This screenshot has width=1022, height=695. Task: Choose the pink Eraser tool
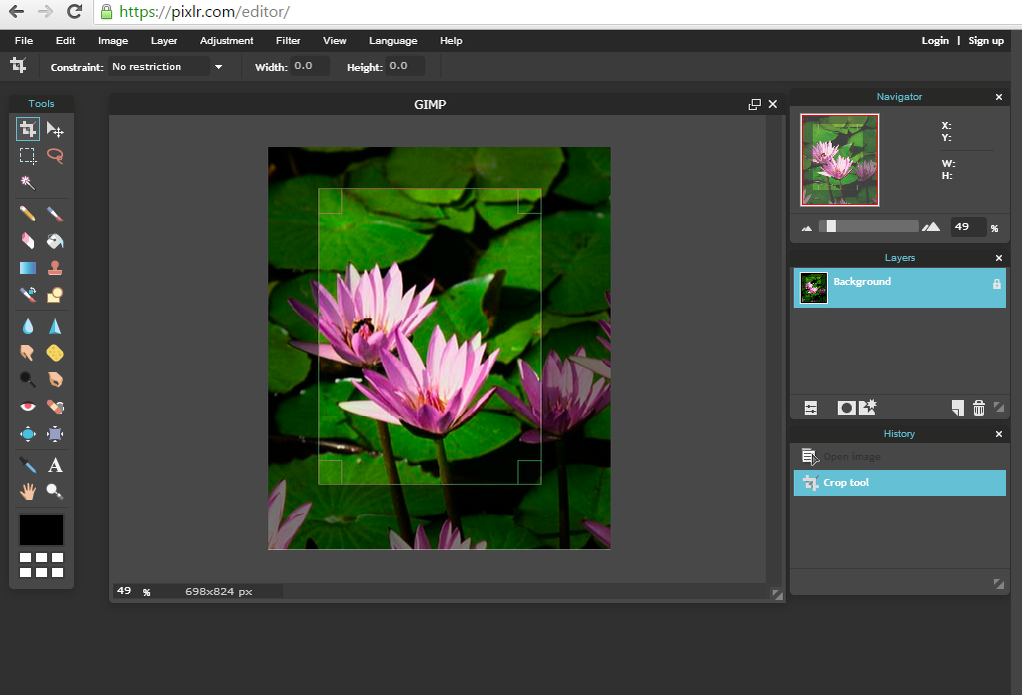click(x=27, y=241)
